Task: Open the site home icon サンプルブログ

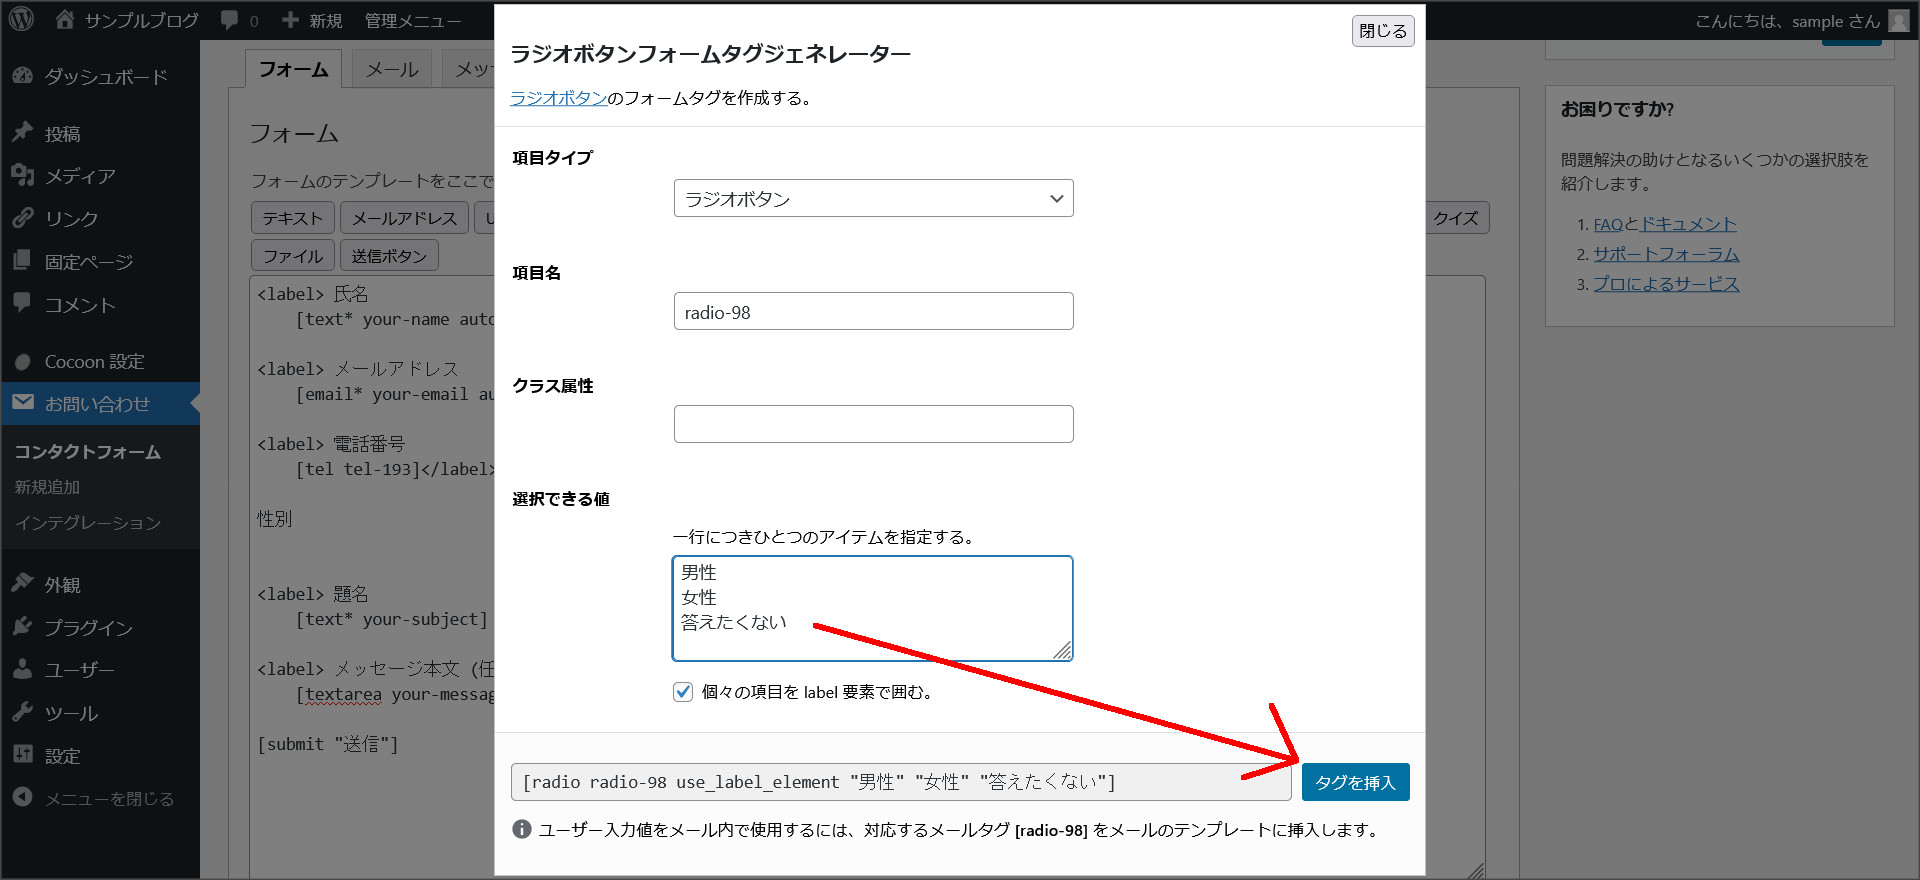Action: point(66,19)
